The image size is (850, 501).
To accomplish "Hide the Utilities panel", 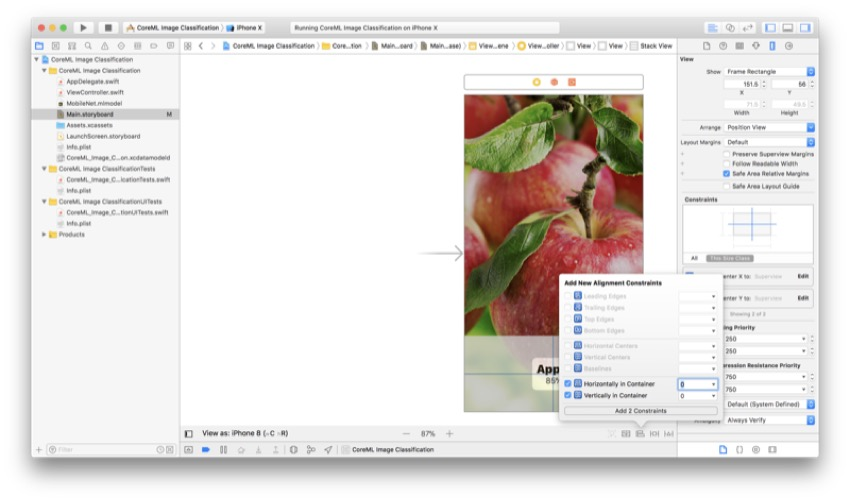I will (805, 28).
